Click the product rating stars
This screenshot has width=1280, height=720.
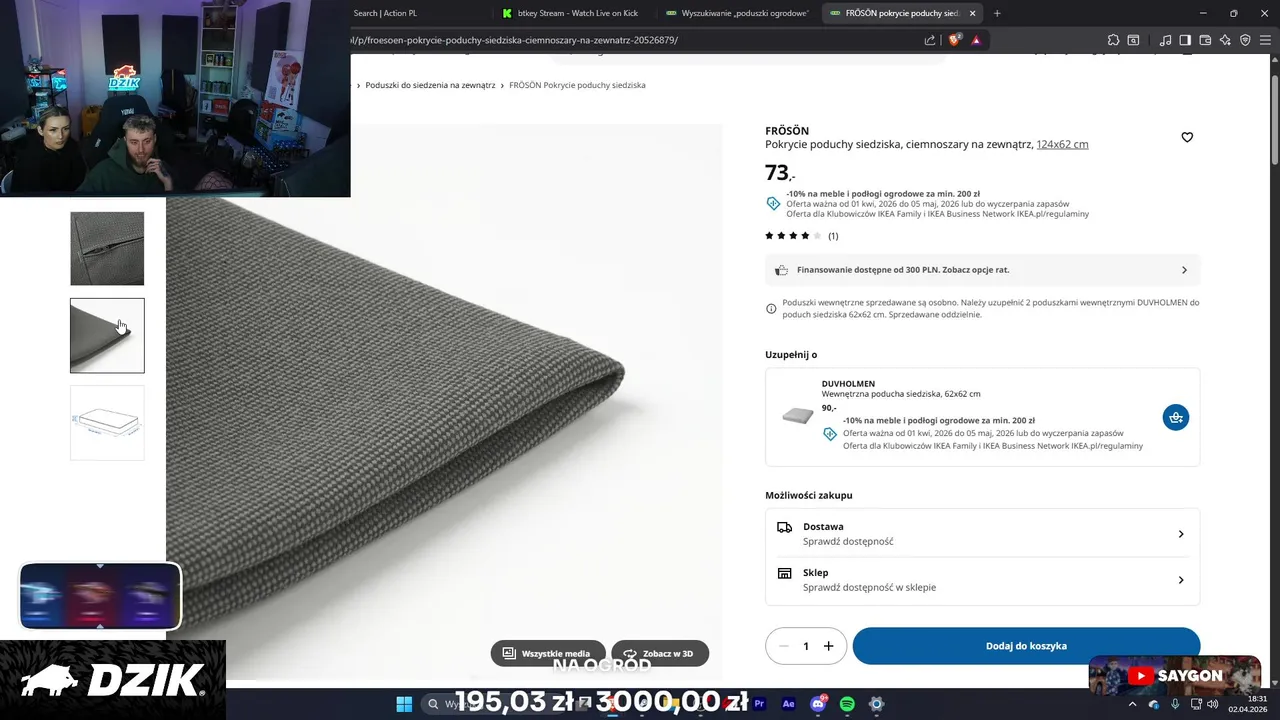(x=793, y=236)
